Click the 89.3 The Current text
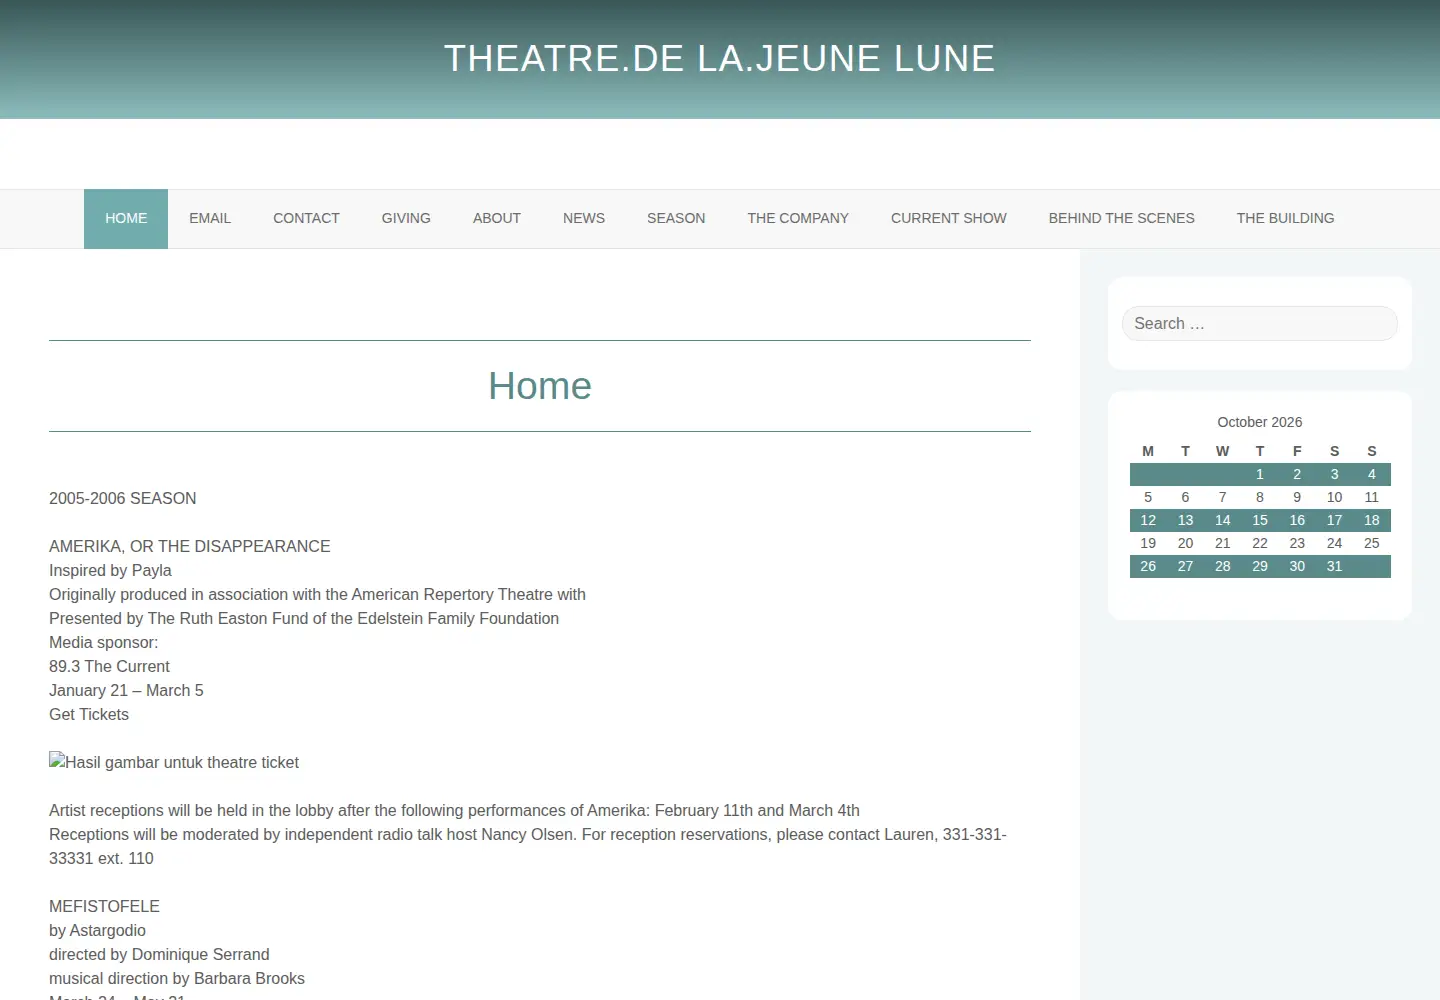 [109, 666]
